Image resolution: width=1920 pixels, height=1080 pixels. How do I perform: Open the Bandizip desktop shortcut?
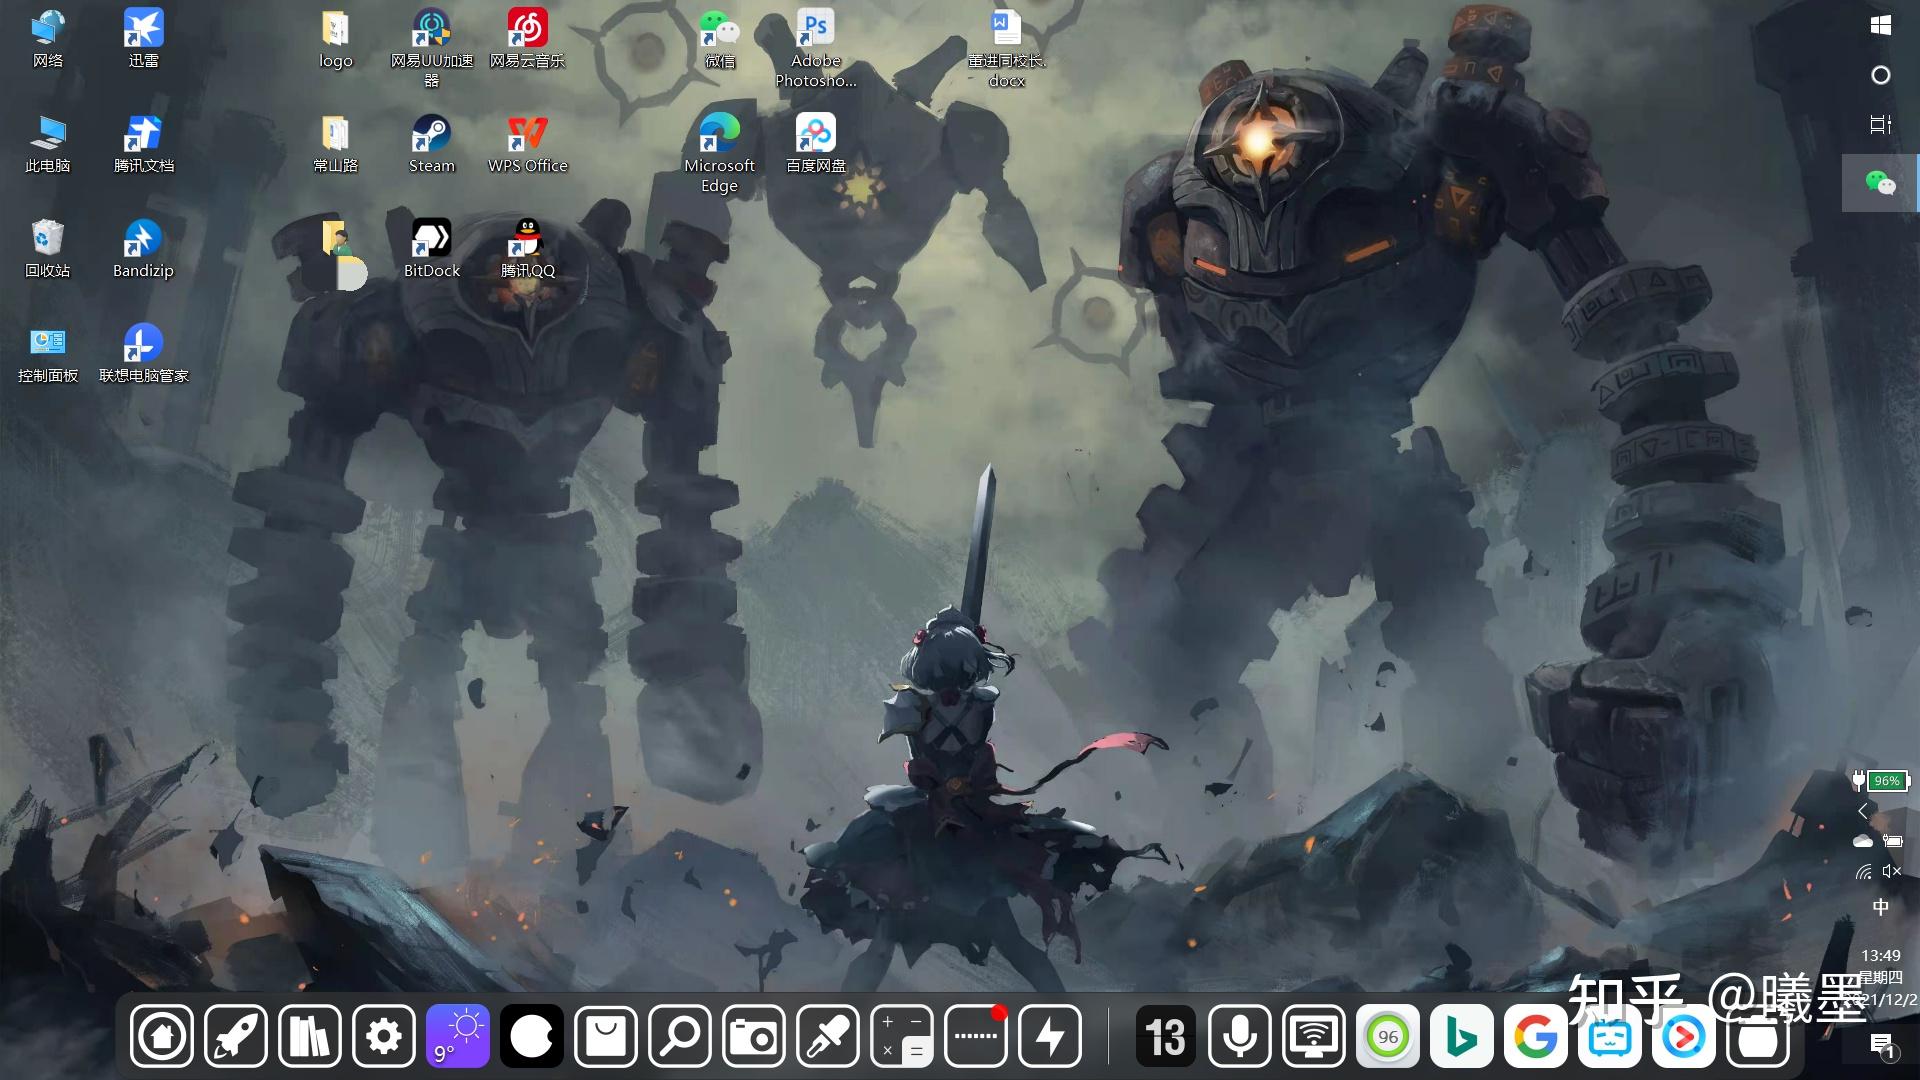click(x=143, y=249)
